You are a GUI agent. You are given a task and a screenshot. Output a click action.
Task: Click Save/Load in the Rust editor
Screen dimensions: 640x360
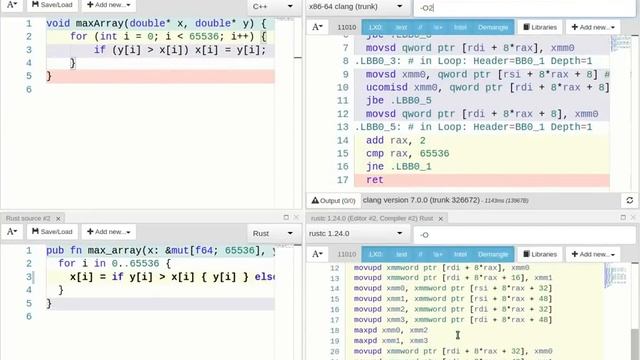tap(52, 232)
